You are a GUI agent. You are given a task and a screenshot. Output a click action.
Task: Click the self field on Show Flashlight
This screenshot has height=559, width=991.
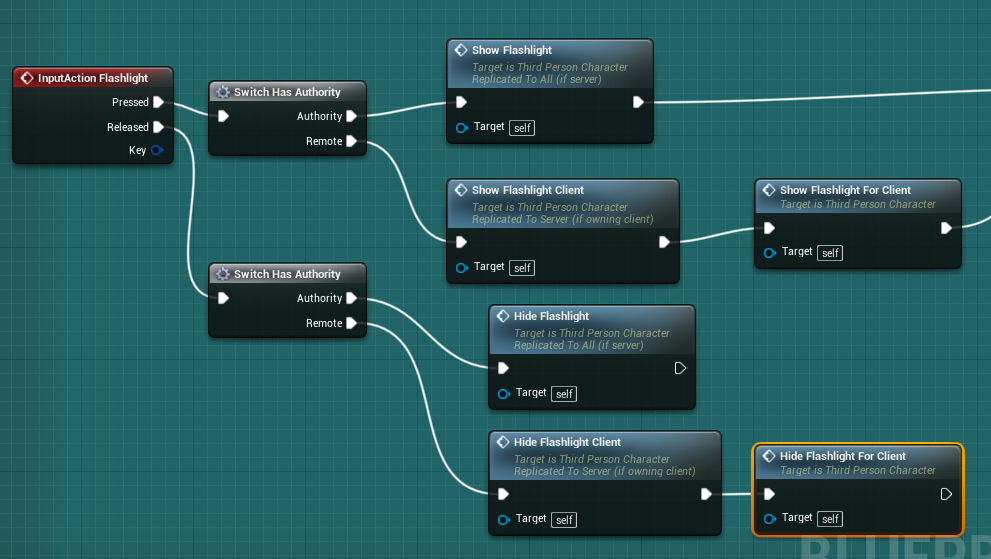[x=522, y=128]
